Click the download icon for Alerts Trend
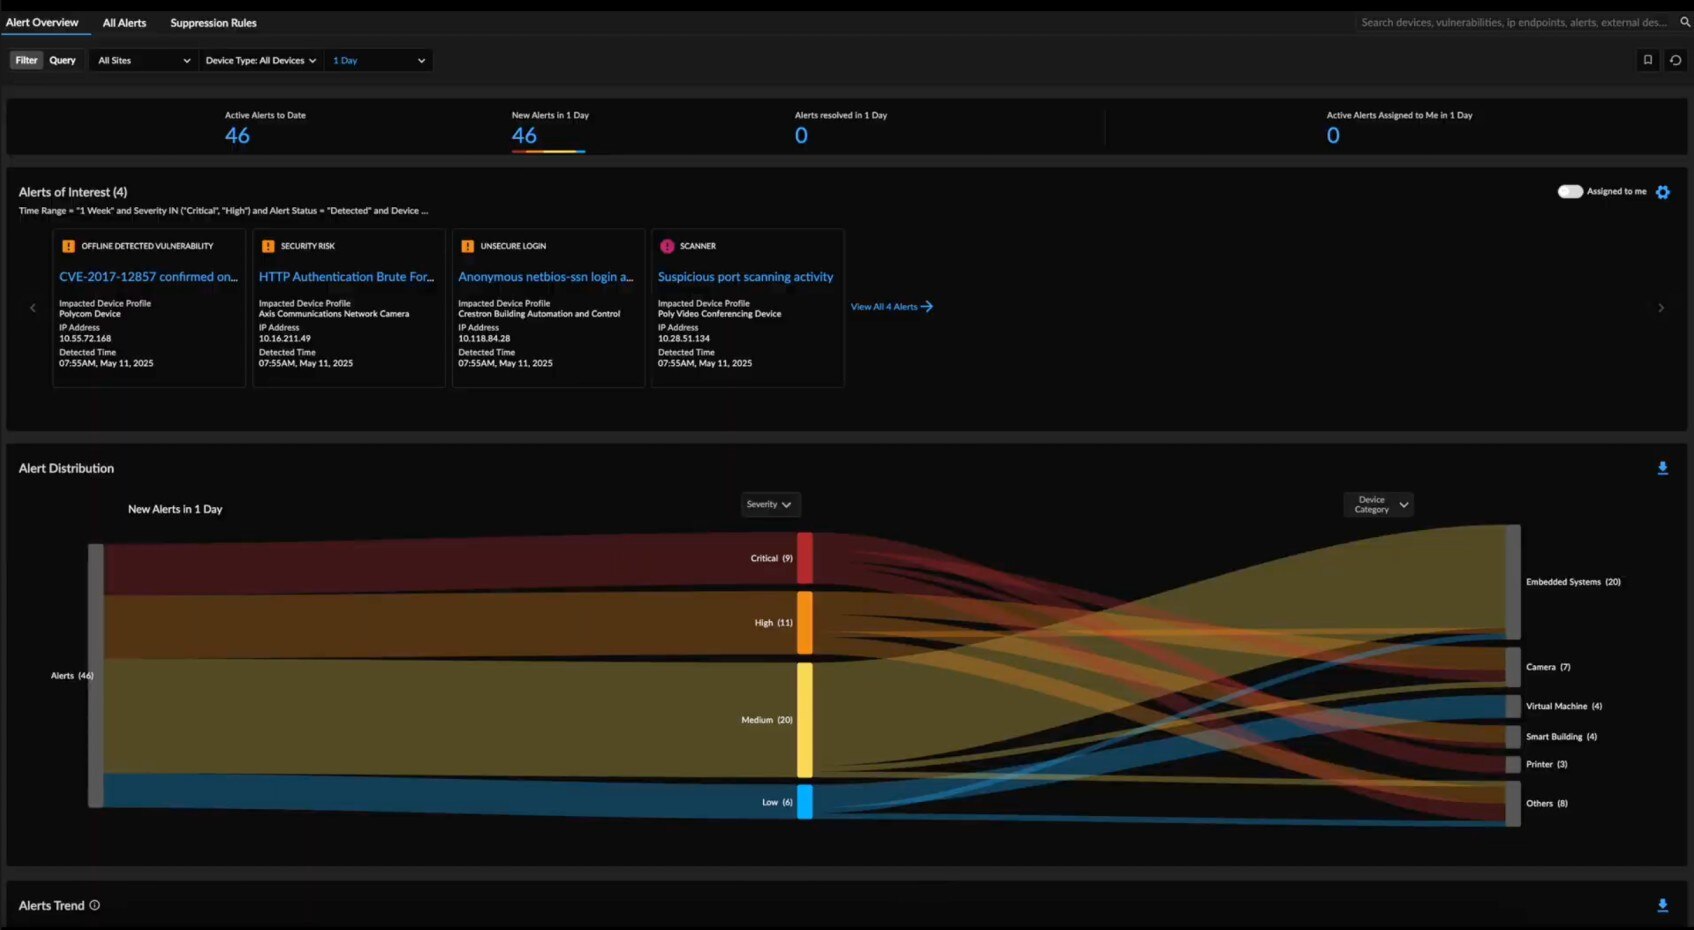This screenshot has height=930, width=1694. click(x=1663, y=904)
